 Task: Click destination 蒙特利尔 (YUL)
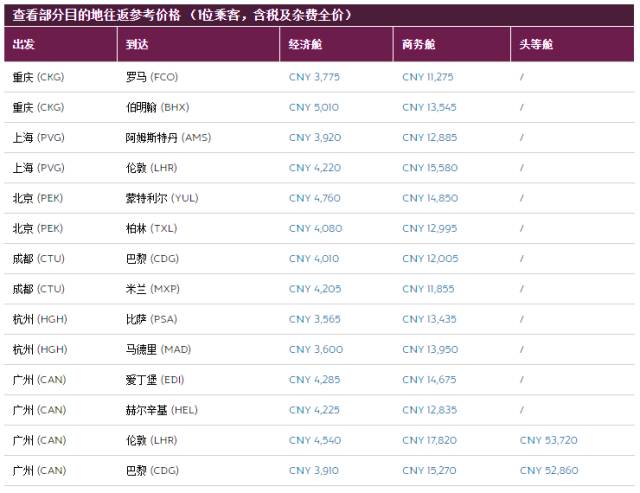click(162, 198)
